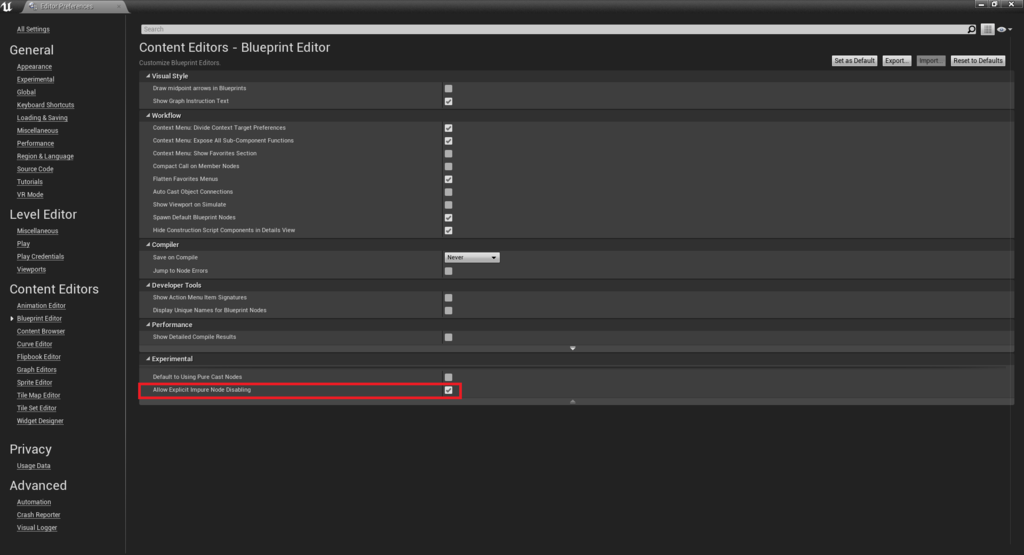Click Set as Default button

[x=854, y=61]
